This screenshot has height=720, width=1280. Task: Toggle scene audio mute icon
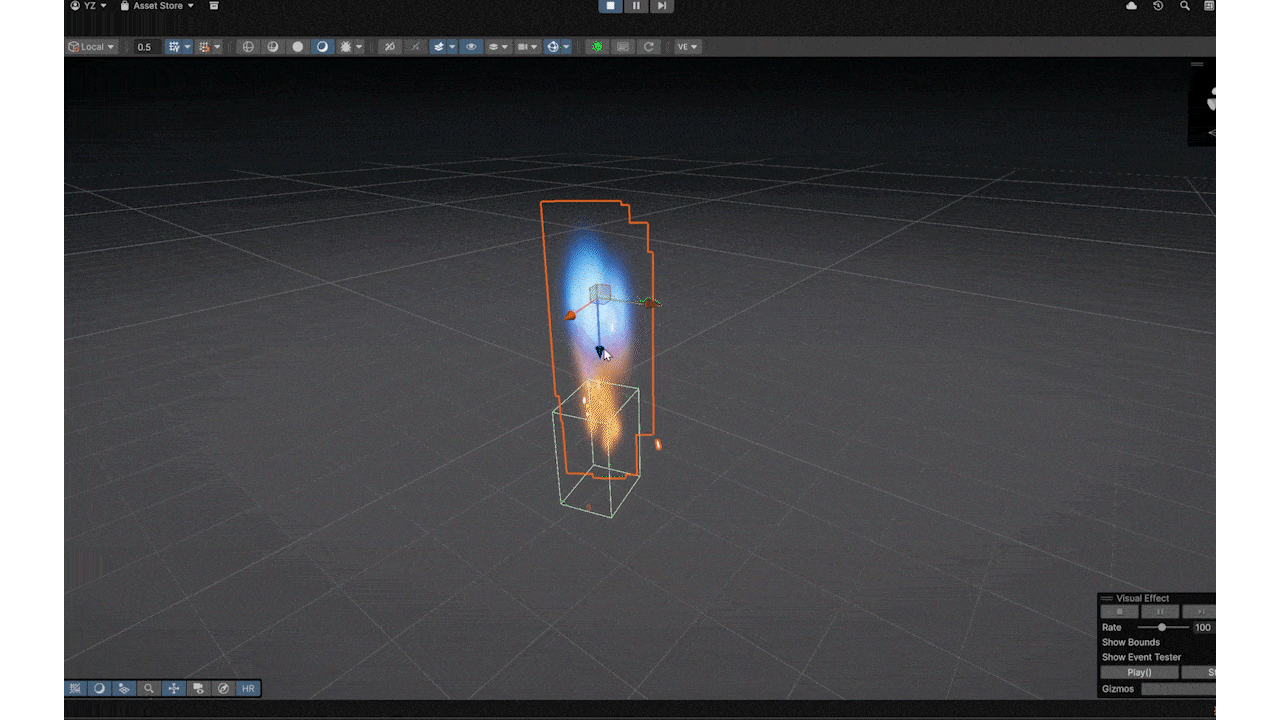pyautogui.click(x=415, y=47)
